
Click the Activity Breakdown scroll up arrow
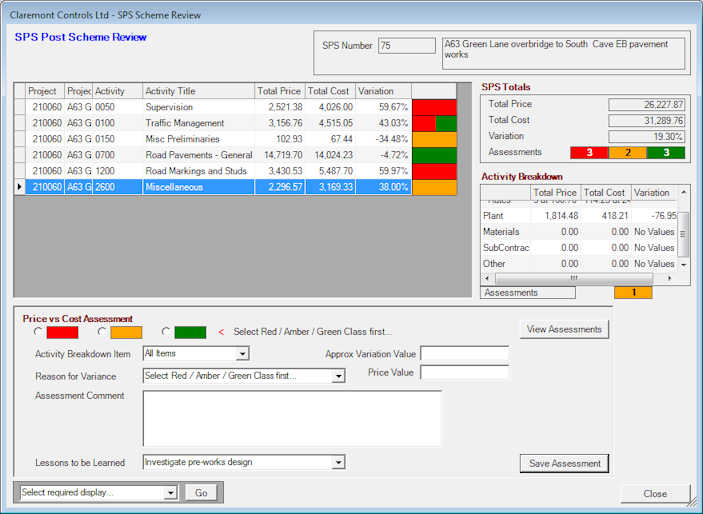pos(684,192)
